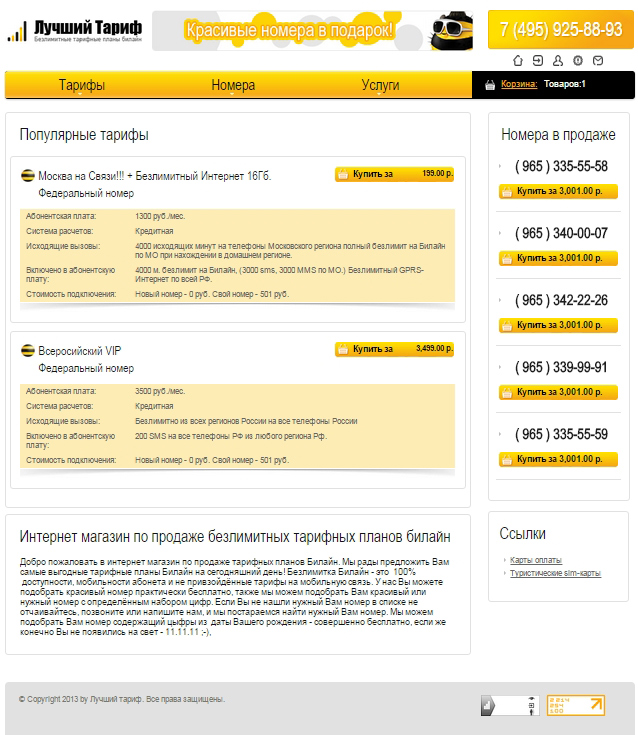
Task: Click the bee icon beside Всеросийский VIP
Action: pos(28,350)
